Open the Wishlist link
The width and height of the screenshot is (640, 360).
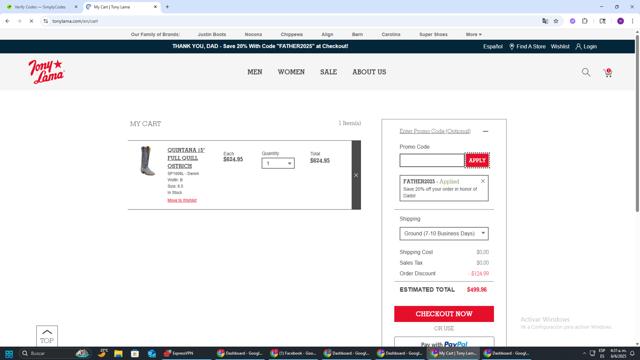(560, 47)
